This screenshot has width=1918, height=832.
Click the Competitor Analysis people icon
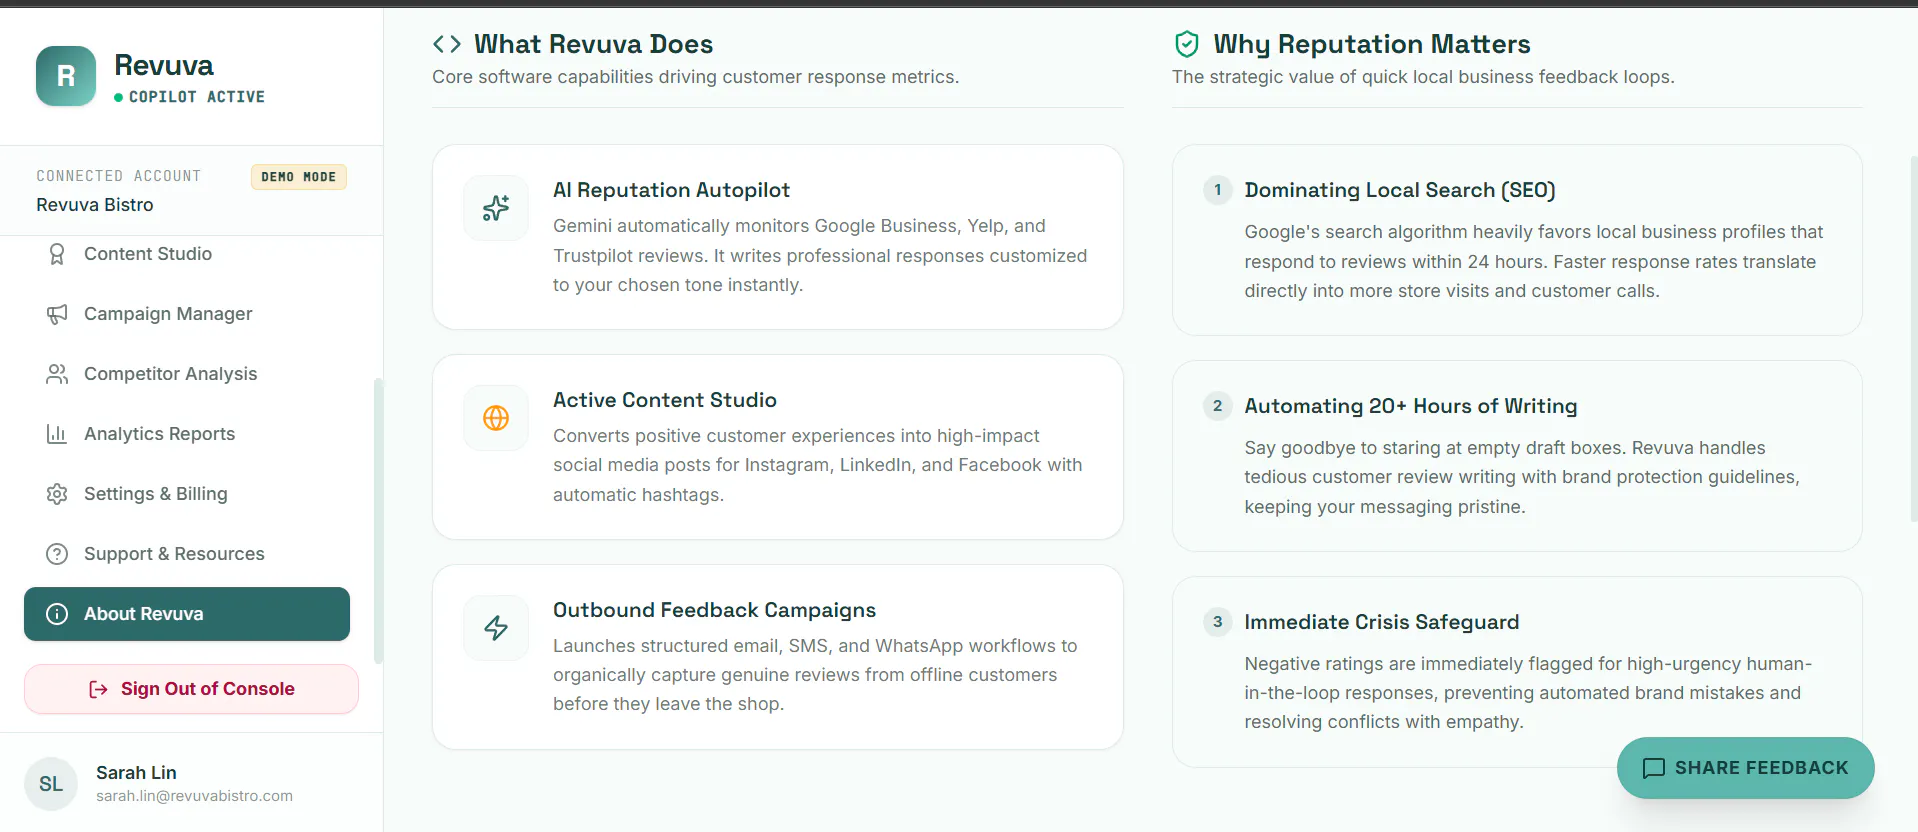[x=57, y=374]
